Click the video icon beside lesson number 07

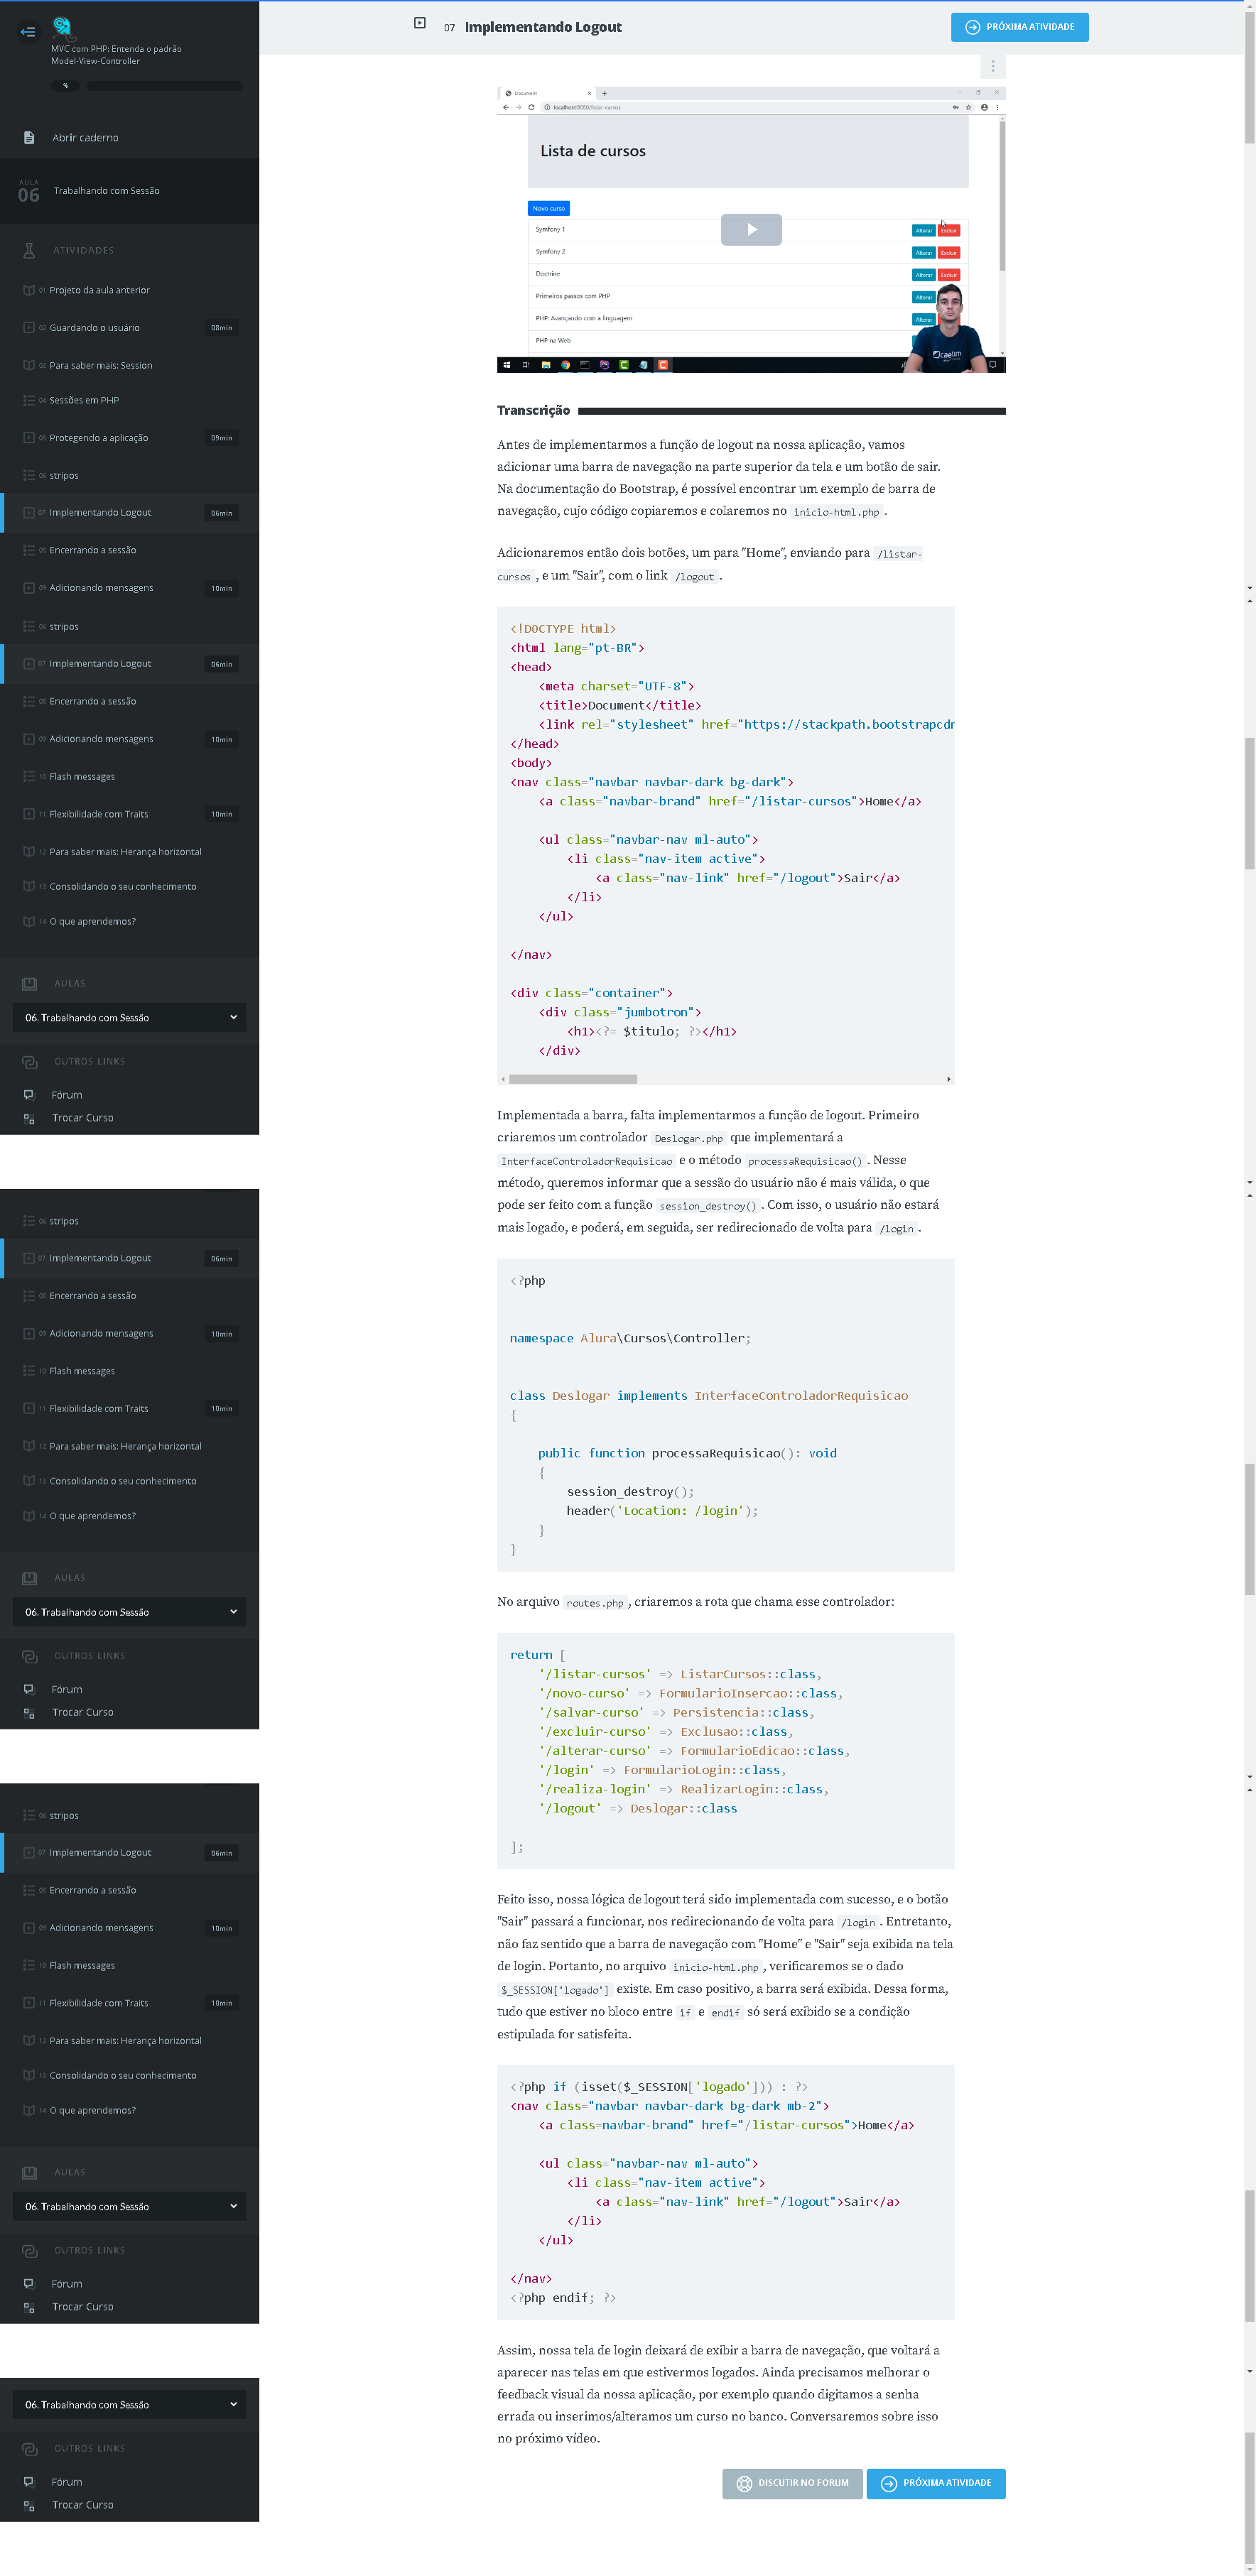coord(420,23)
